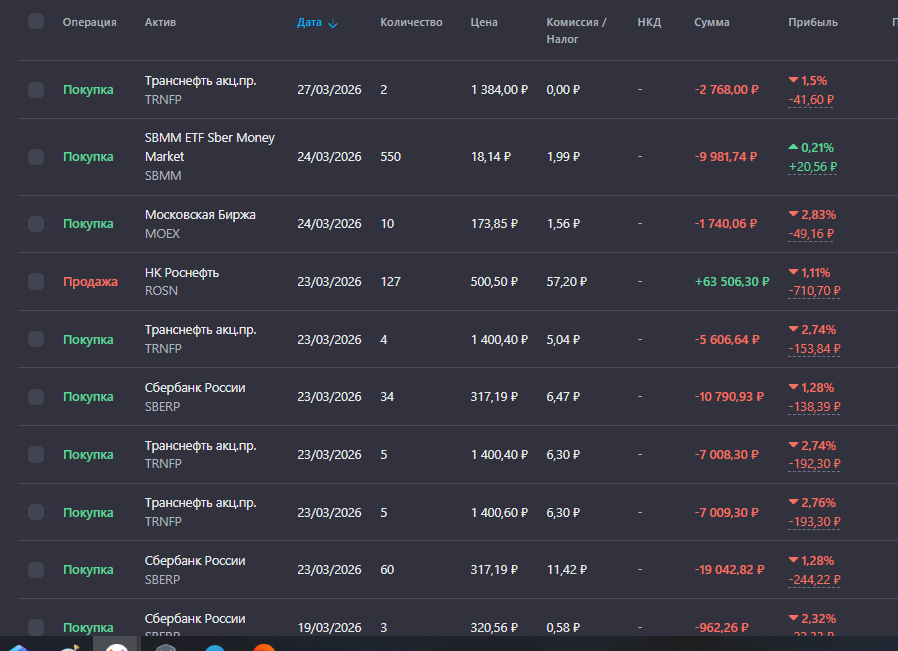This screenshot has width=898, height=651.
Task: Click the green up-triangle beside 0,21%
Action: point(793,147)
